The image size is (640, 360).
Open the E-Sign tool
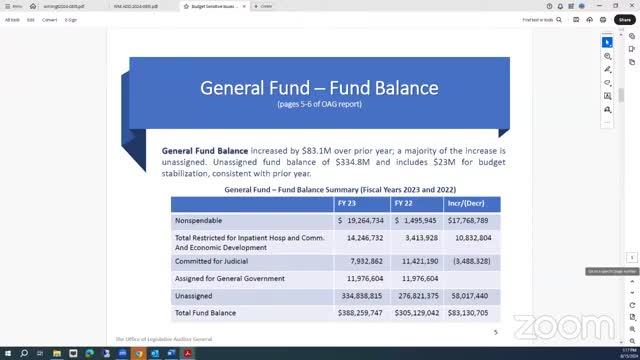pos(71,20)
